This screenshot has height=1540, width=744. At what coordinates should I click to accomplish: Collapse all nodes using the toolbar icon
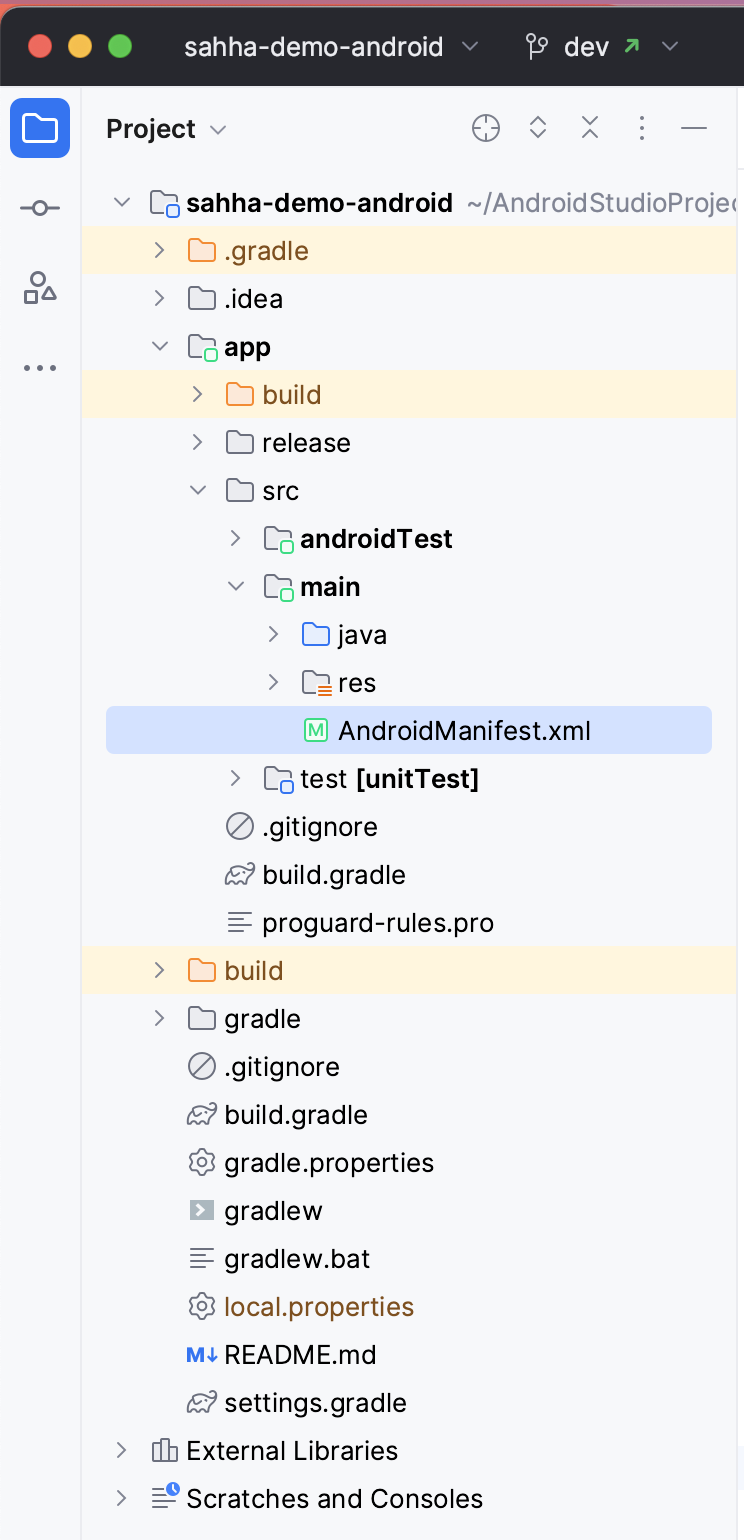click(x=589, y=128)
